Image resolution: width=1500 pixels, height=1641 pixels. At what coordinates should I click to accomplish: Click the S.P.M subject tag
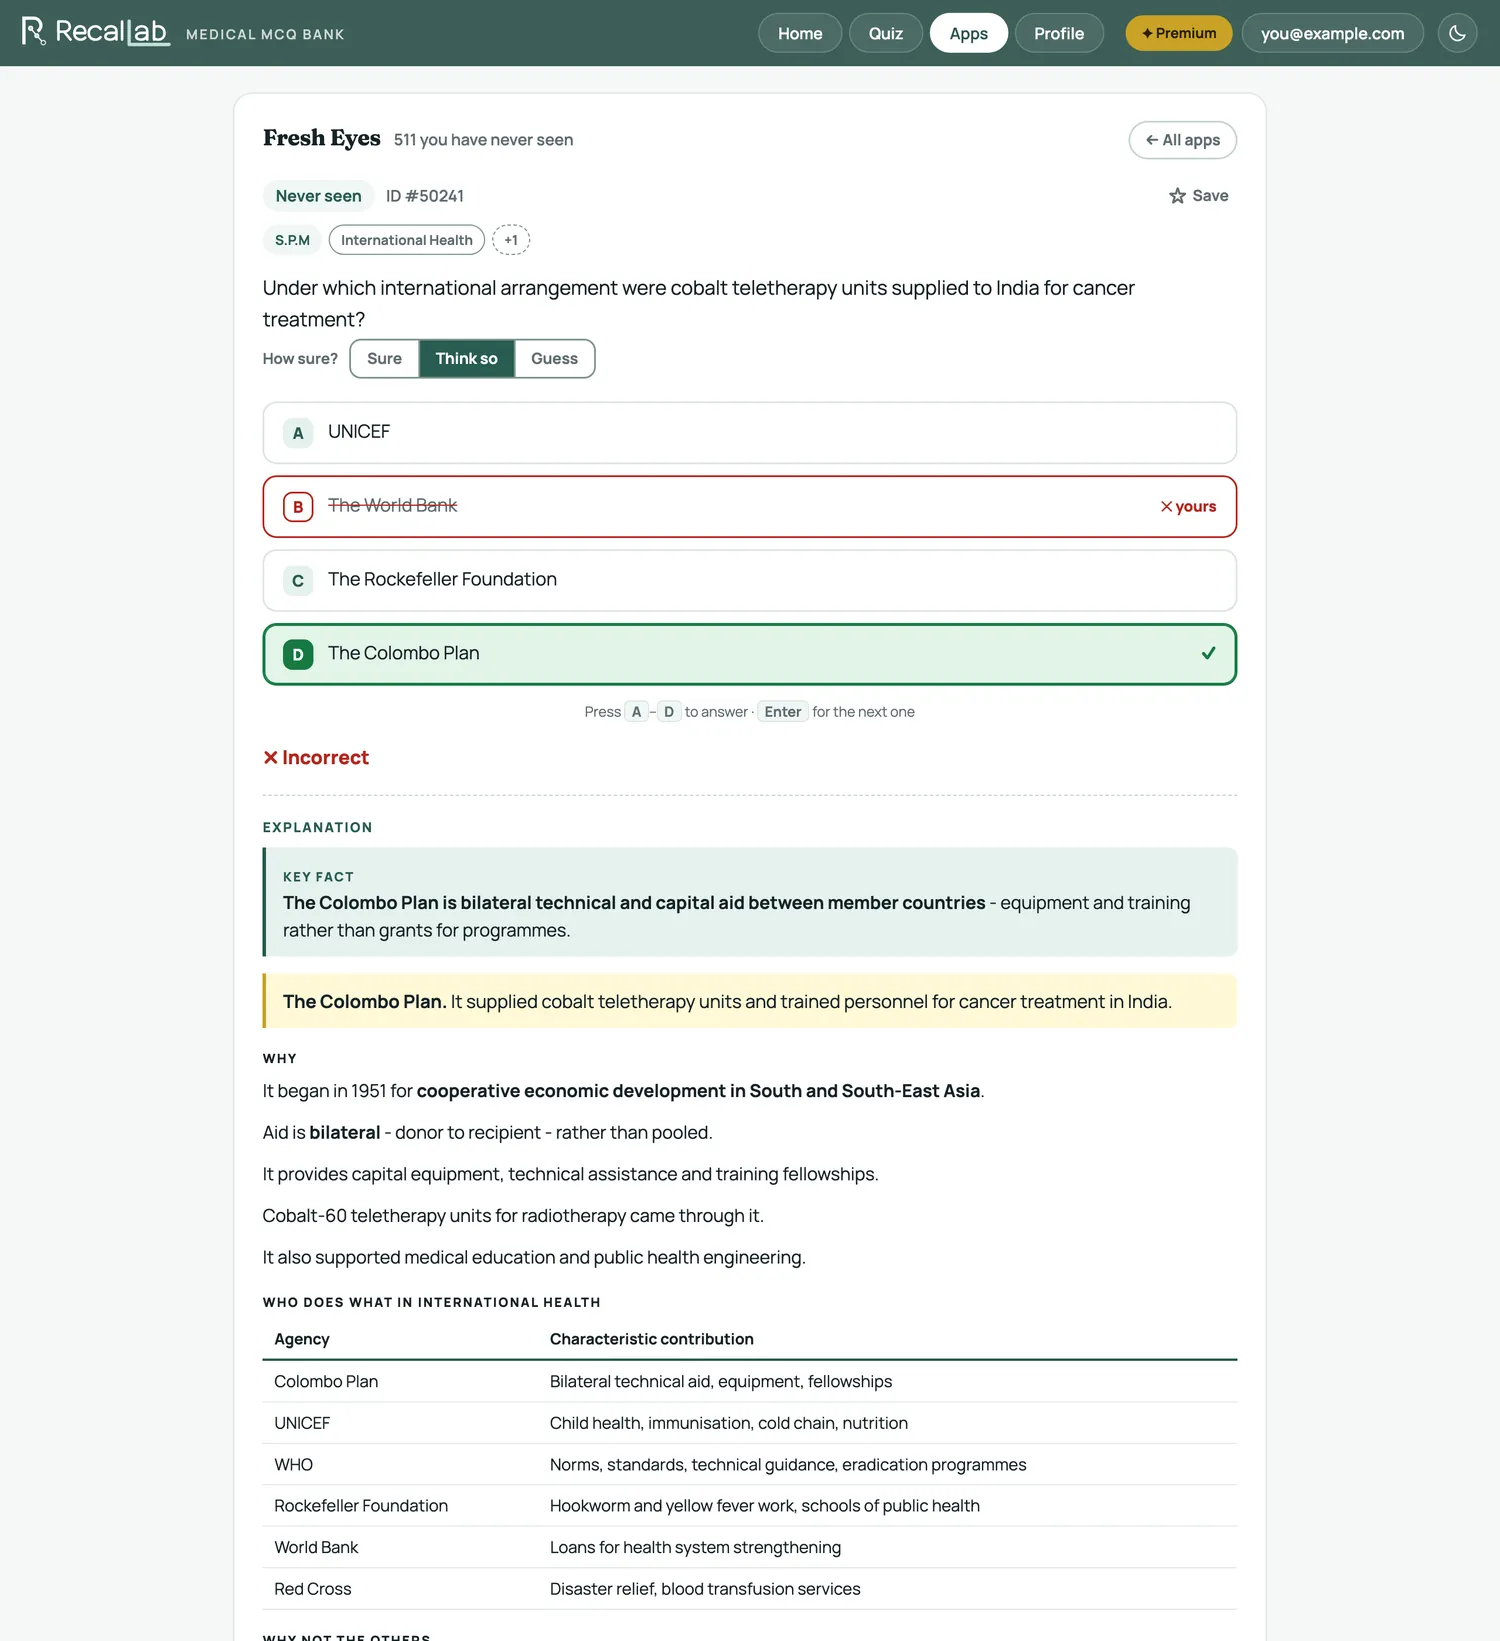coord(292,240)
